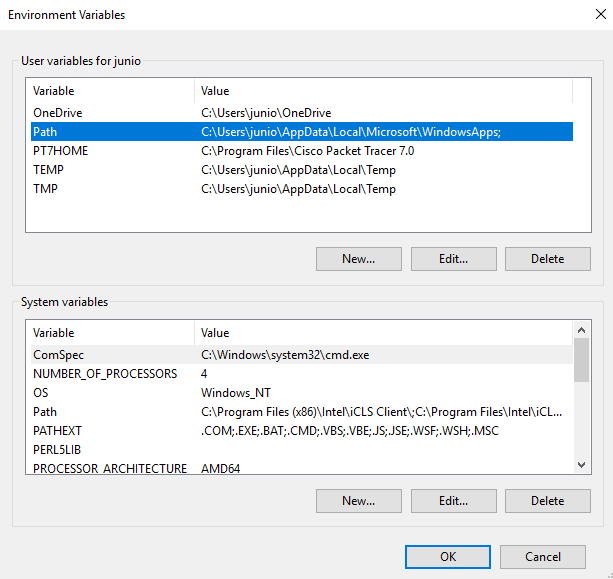Click Delete under User variables for junio
613x579 pixels.
click(548, 259)
